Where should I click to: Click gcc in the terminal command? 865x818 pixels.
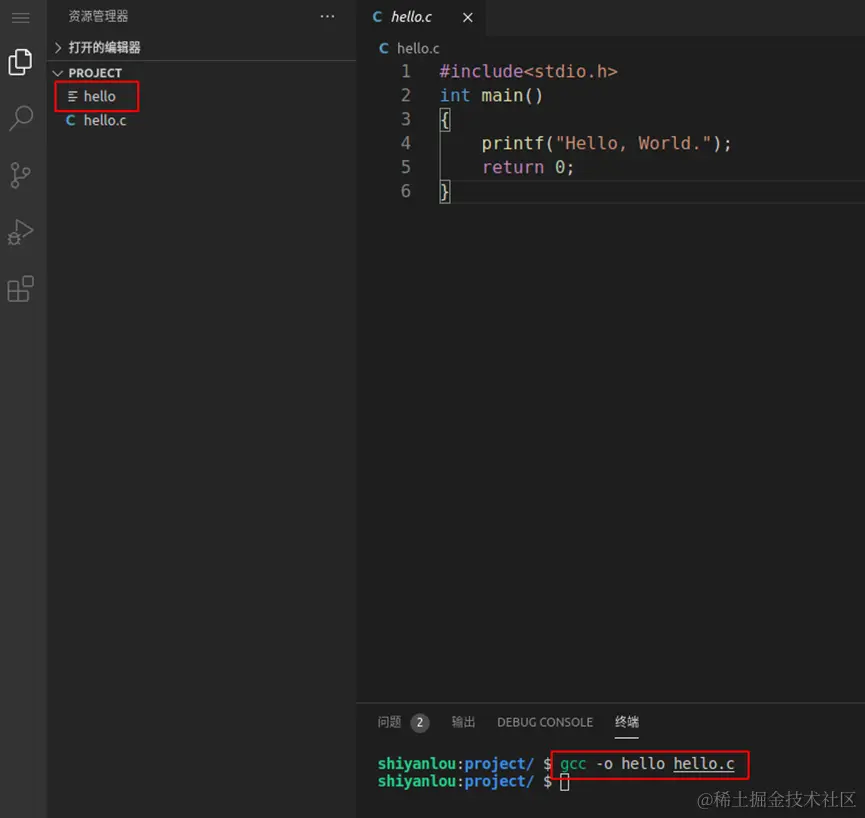point(573,763)
